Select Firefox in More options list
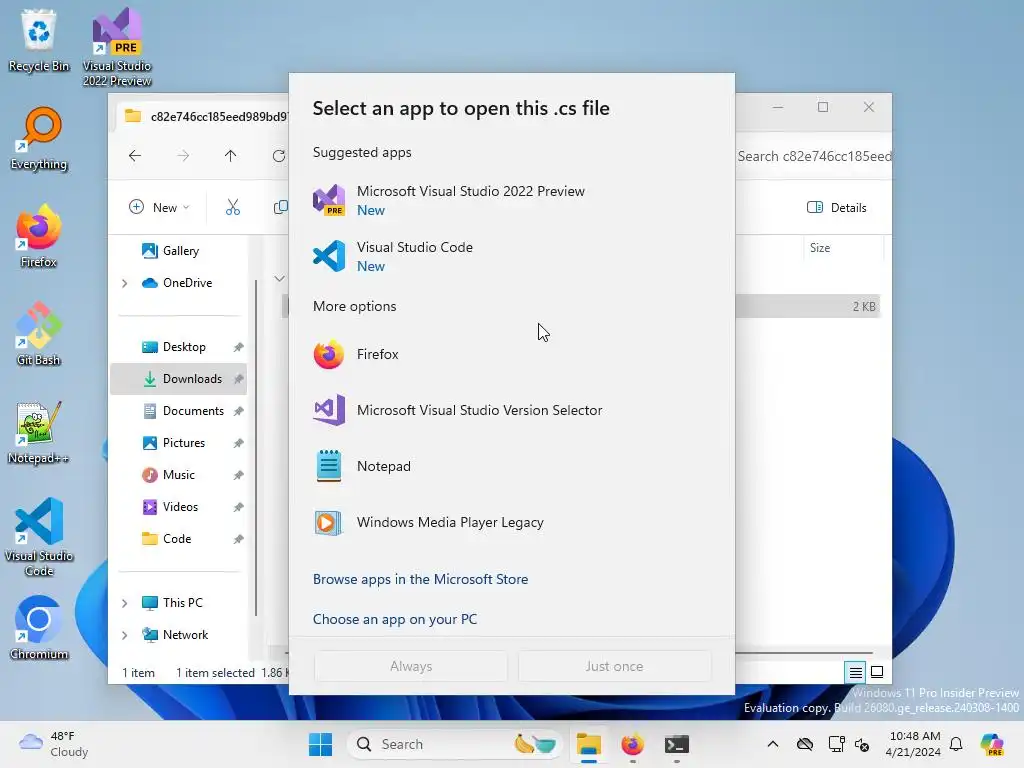 (511, 355)
